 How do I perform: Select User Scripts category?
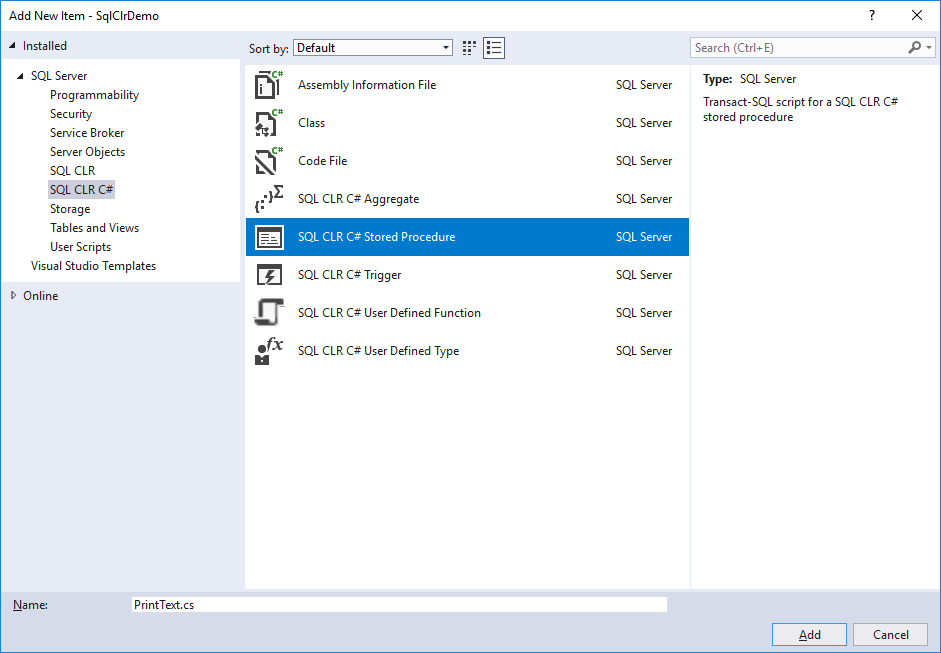coord(80,247)
